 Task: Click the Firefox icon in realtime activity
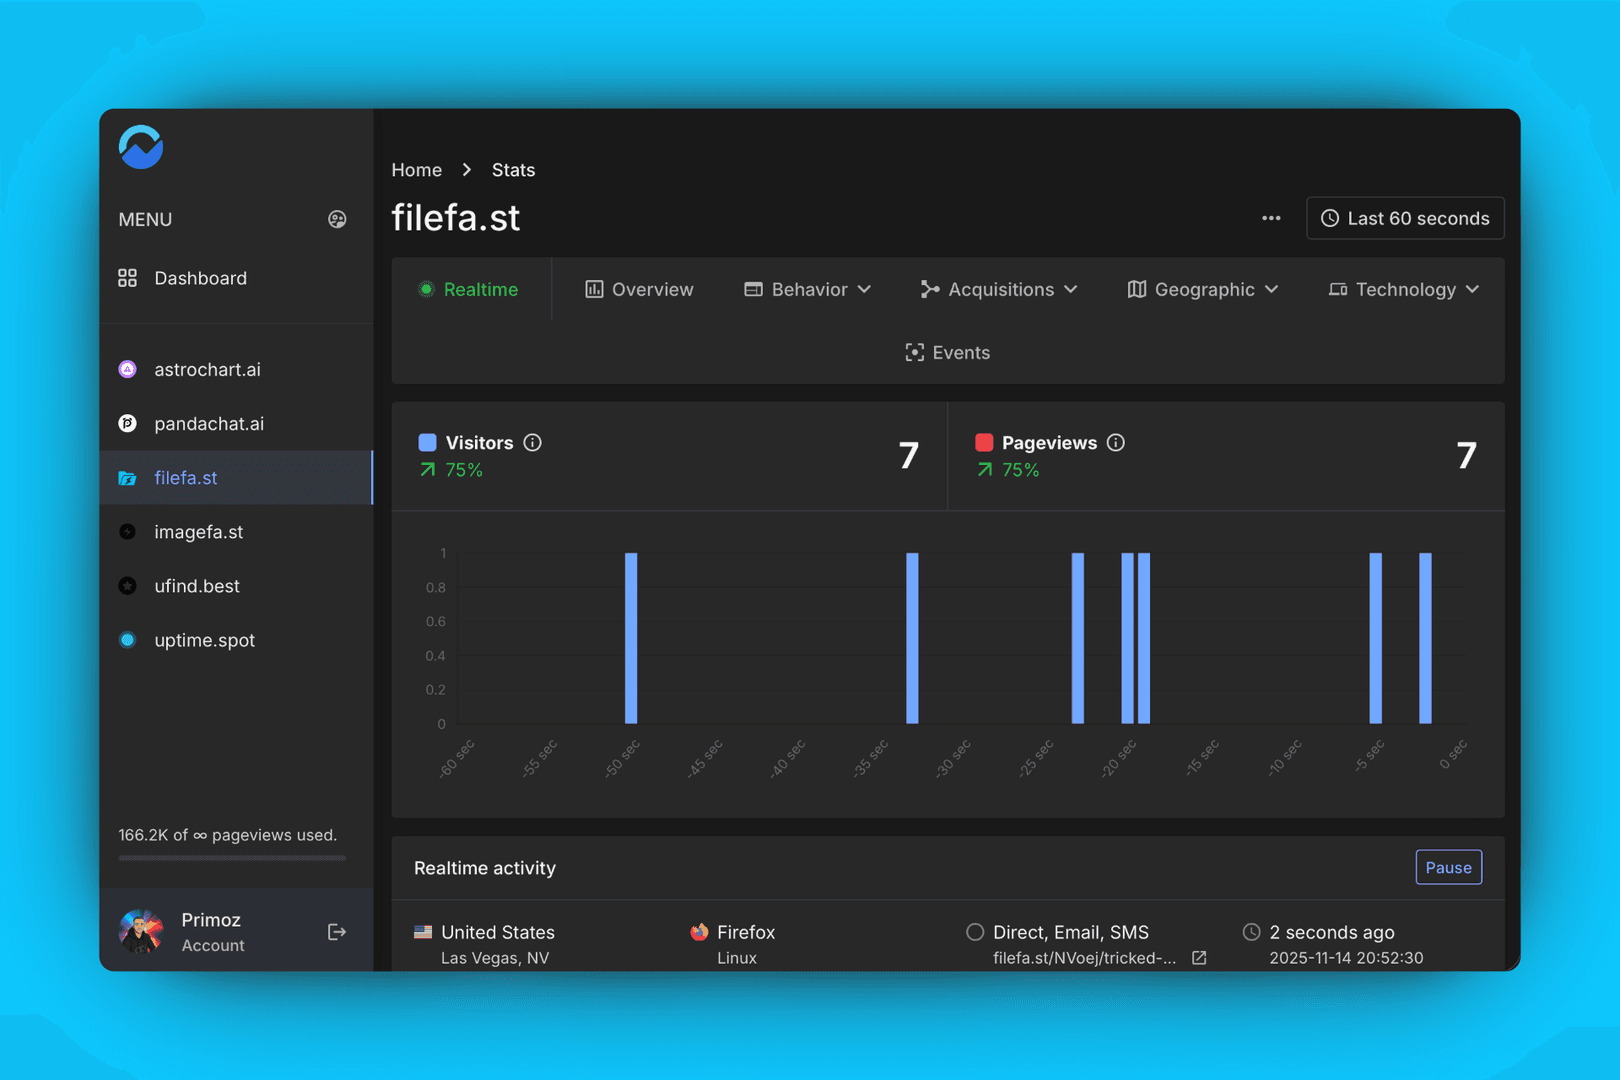[699, 931]
